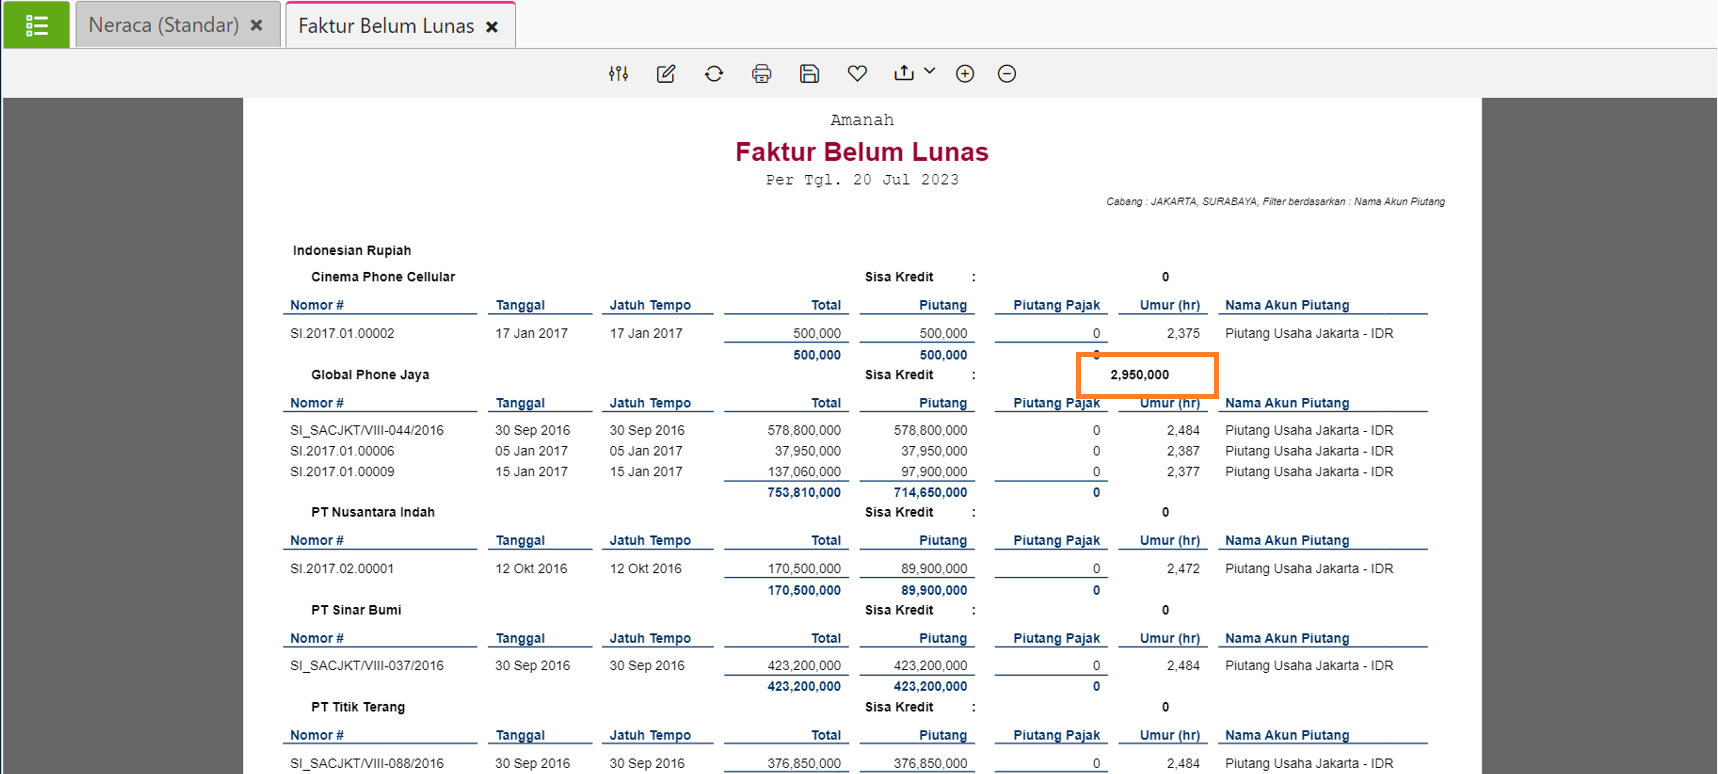Viewport: 1718px width, 774px height.
Task: Click the export upload icon
Action: tap(904, 73)
